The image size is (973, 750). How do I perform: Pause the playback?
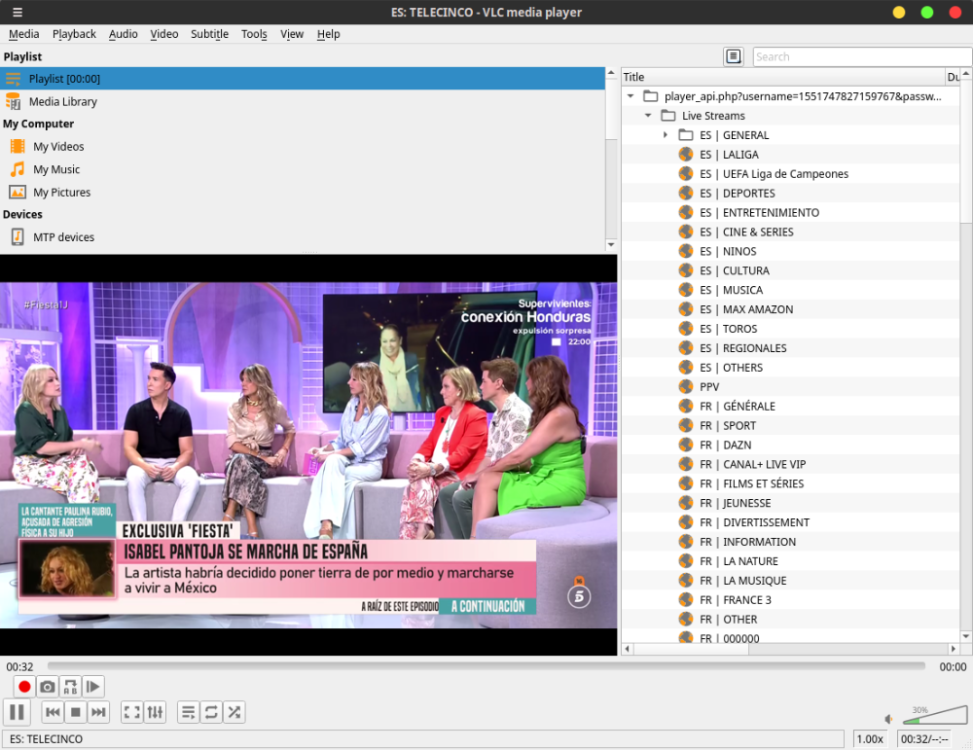17,712
